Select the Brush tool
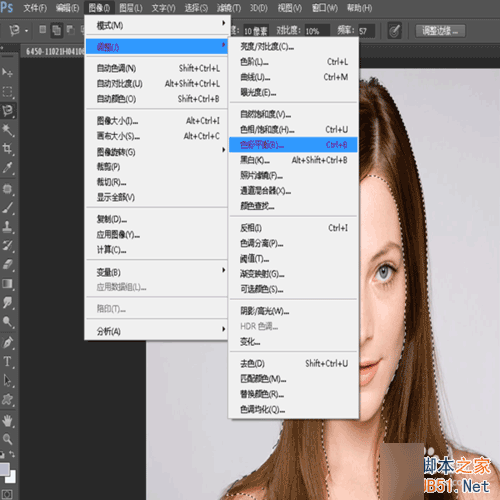Image resolution: width=500 pixels, height=500 pixels. pyautogui.click(x=7, y=208)
